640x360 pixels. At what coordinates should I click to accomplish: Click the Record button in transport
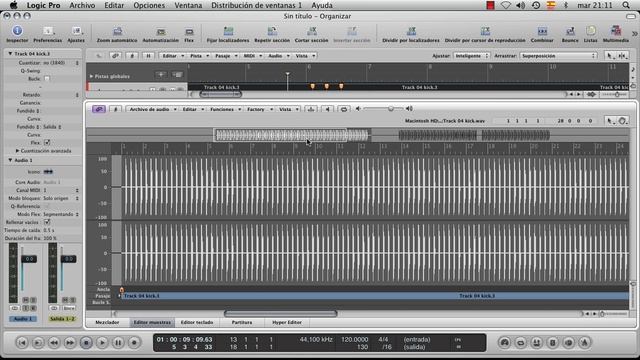[134, 342]
